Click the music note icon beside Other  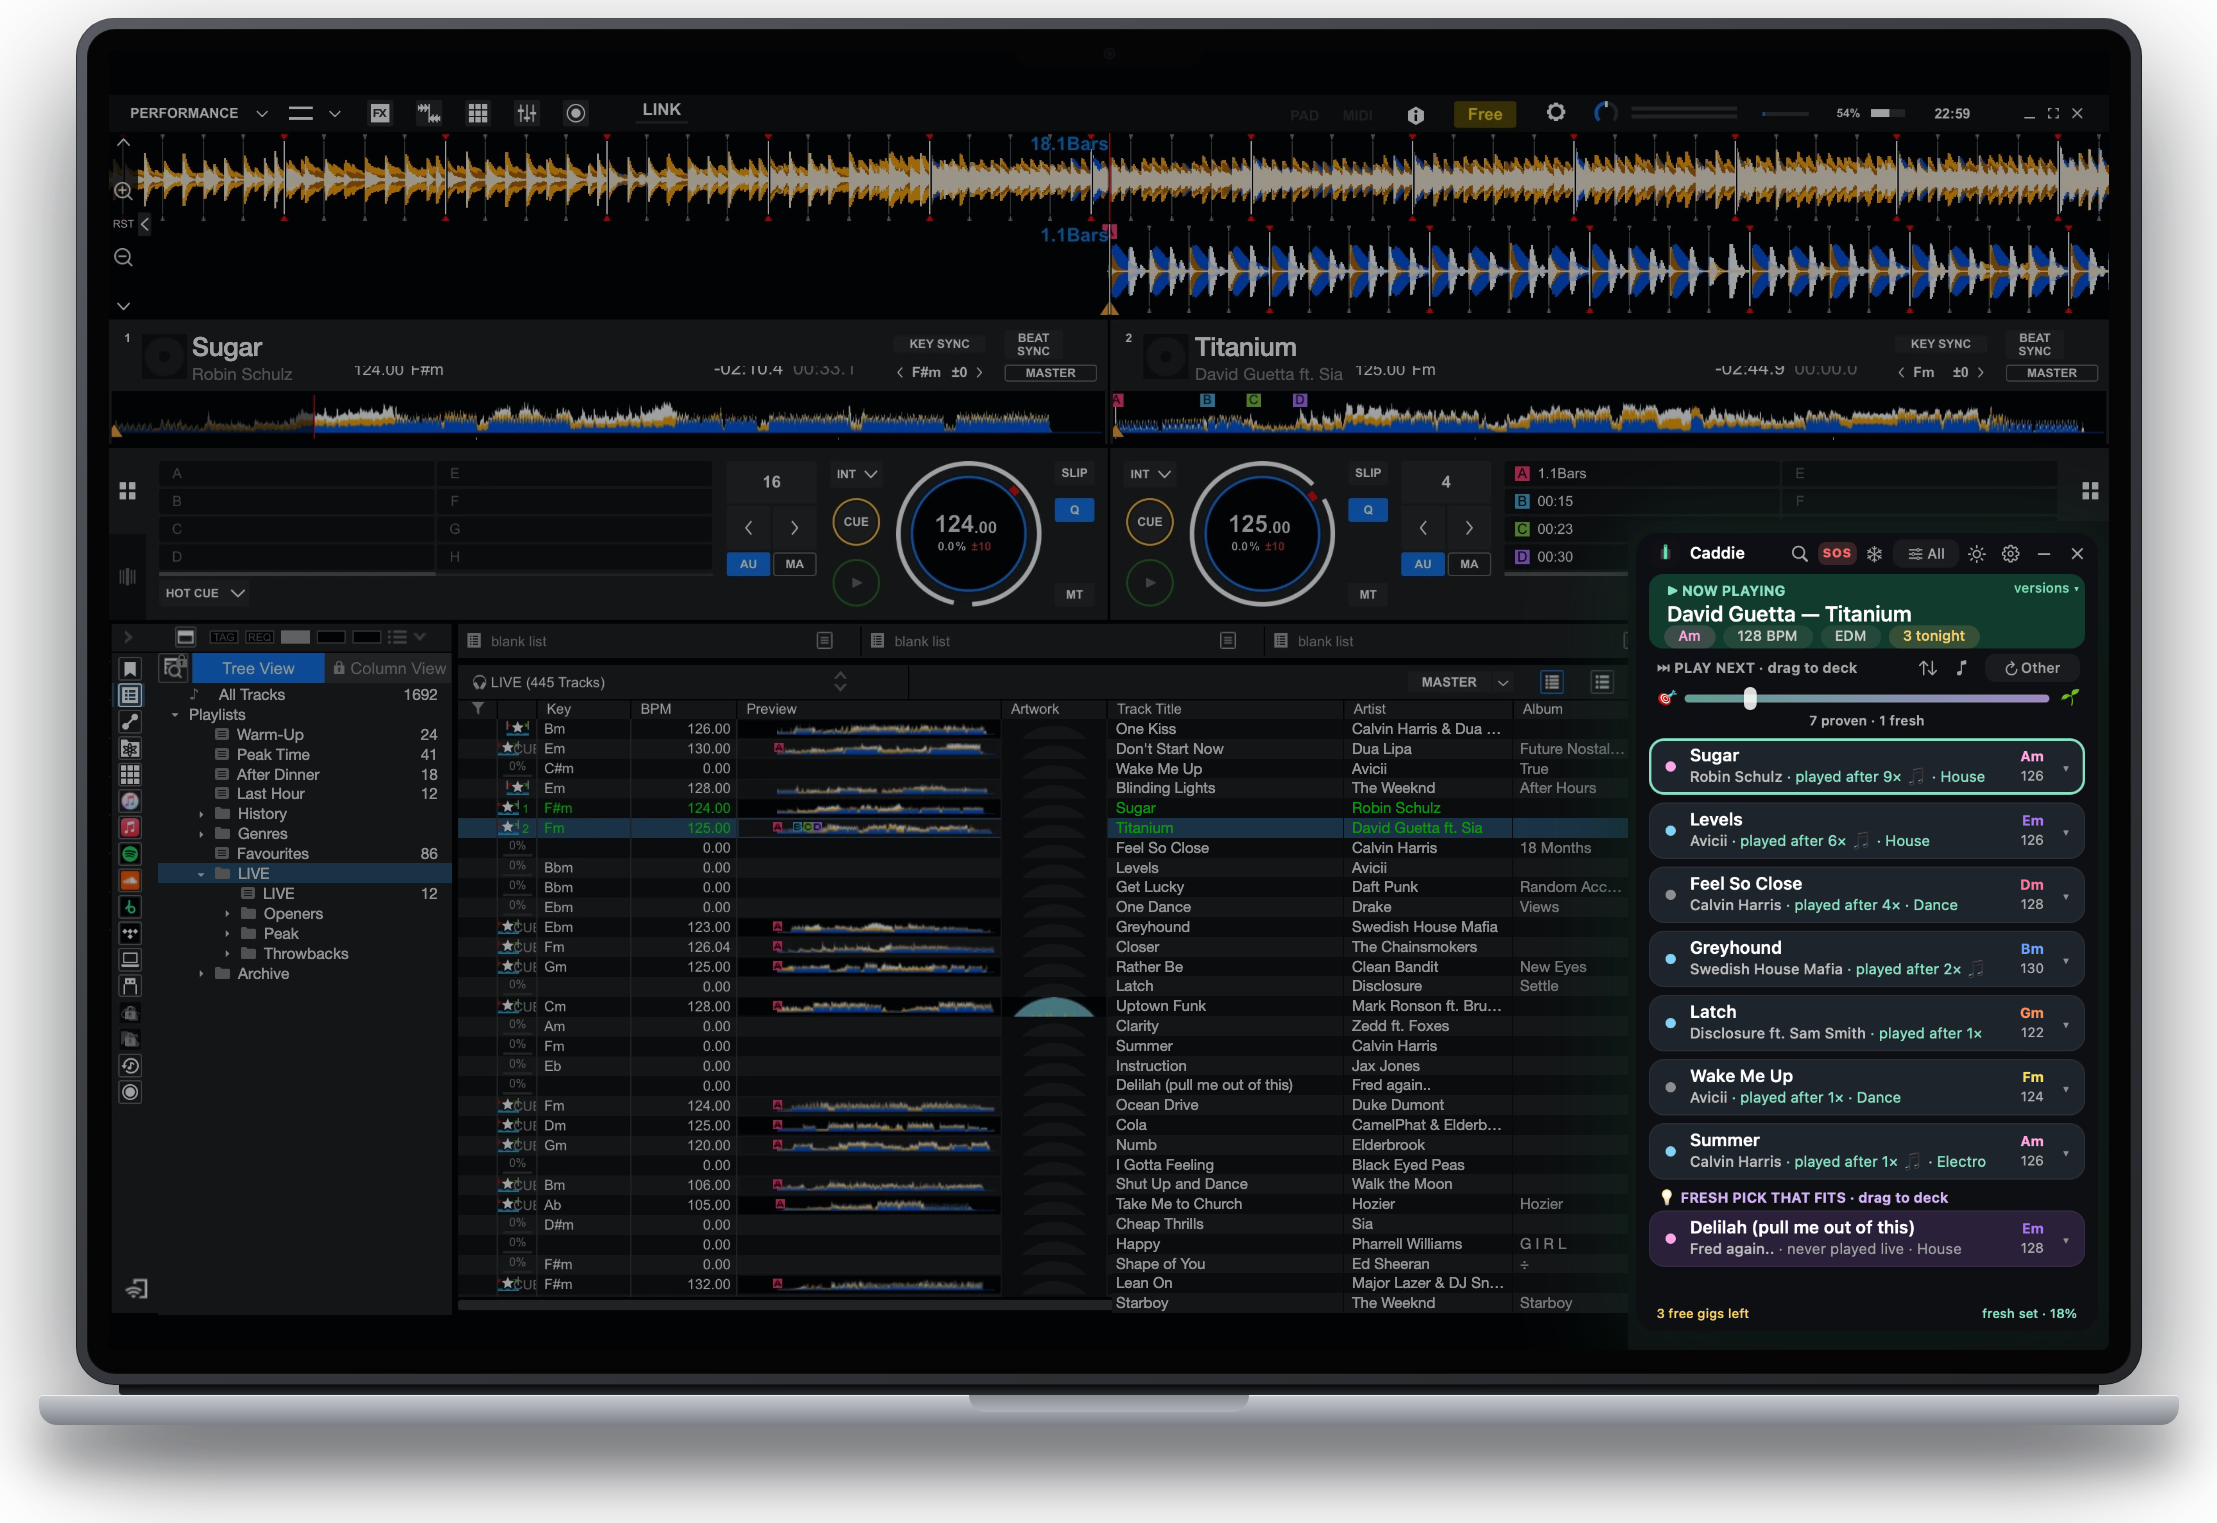click(1961, 668)
